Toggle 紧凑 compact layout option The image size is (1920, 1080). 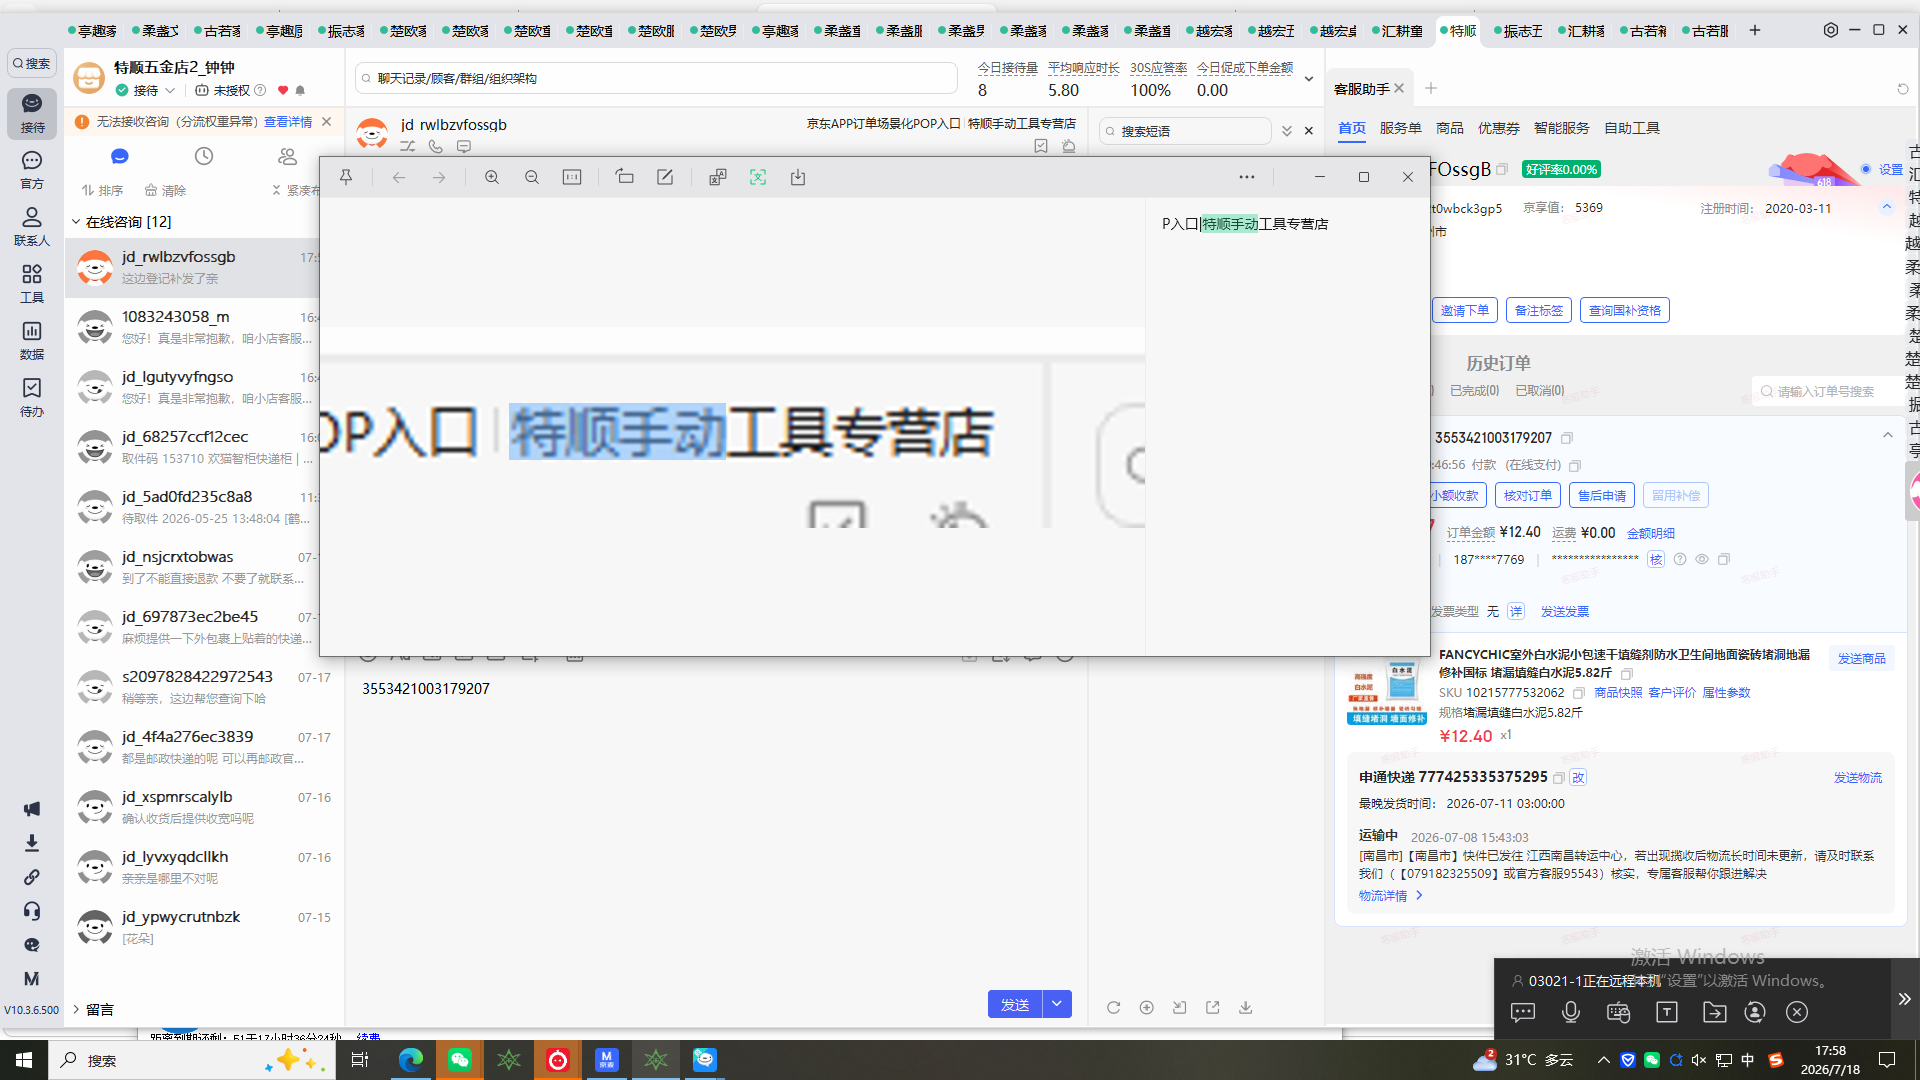pos(295,190)
